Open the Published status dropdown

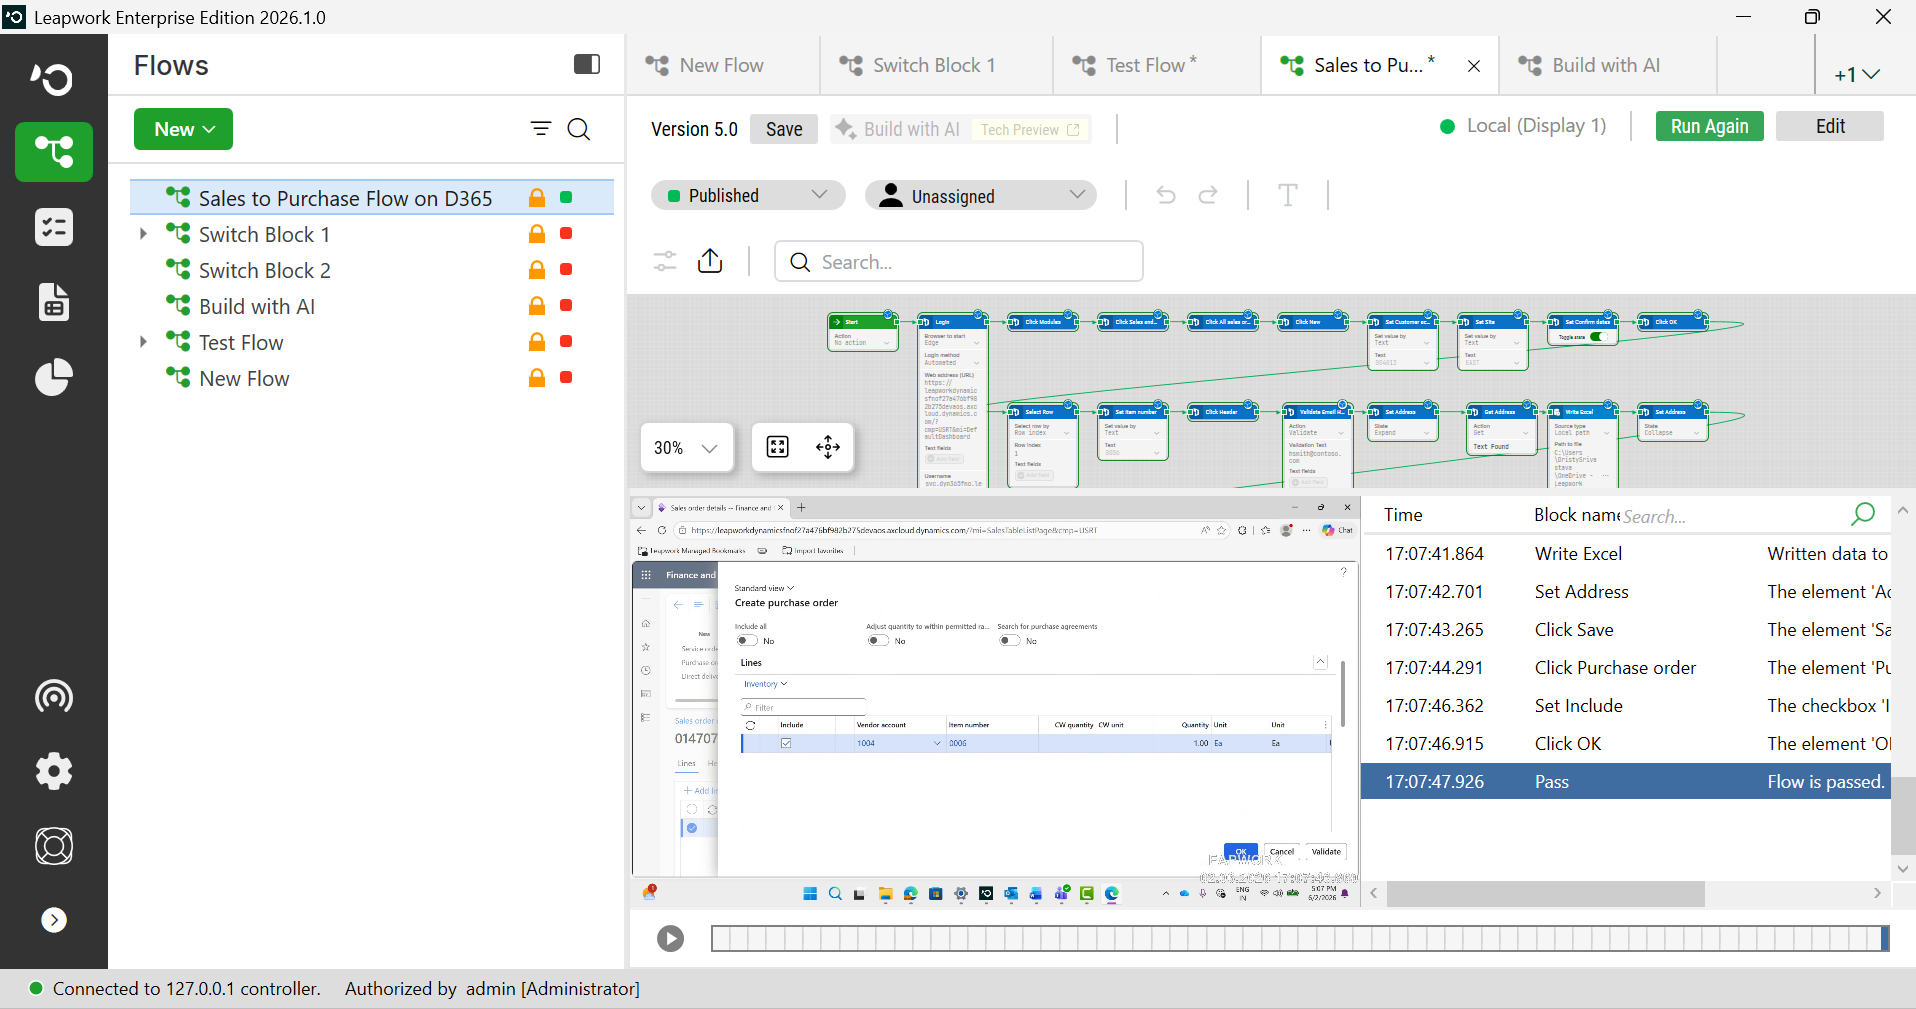pos(748,195)
